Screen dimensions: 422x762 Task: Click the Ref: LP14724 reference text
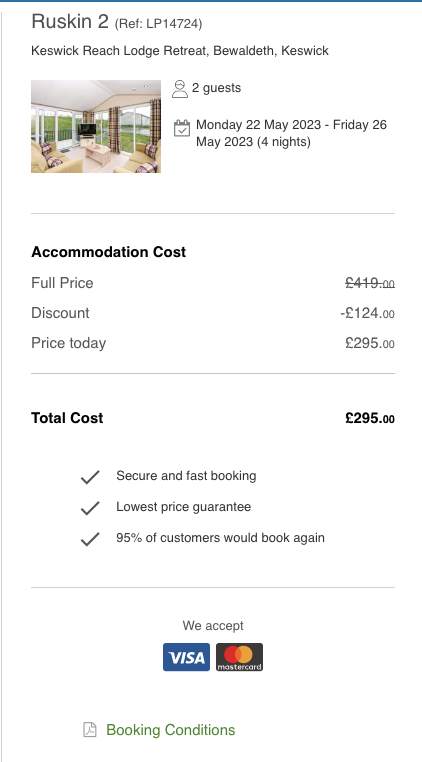pyautogui.click(x=158, y=23)
